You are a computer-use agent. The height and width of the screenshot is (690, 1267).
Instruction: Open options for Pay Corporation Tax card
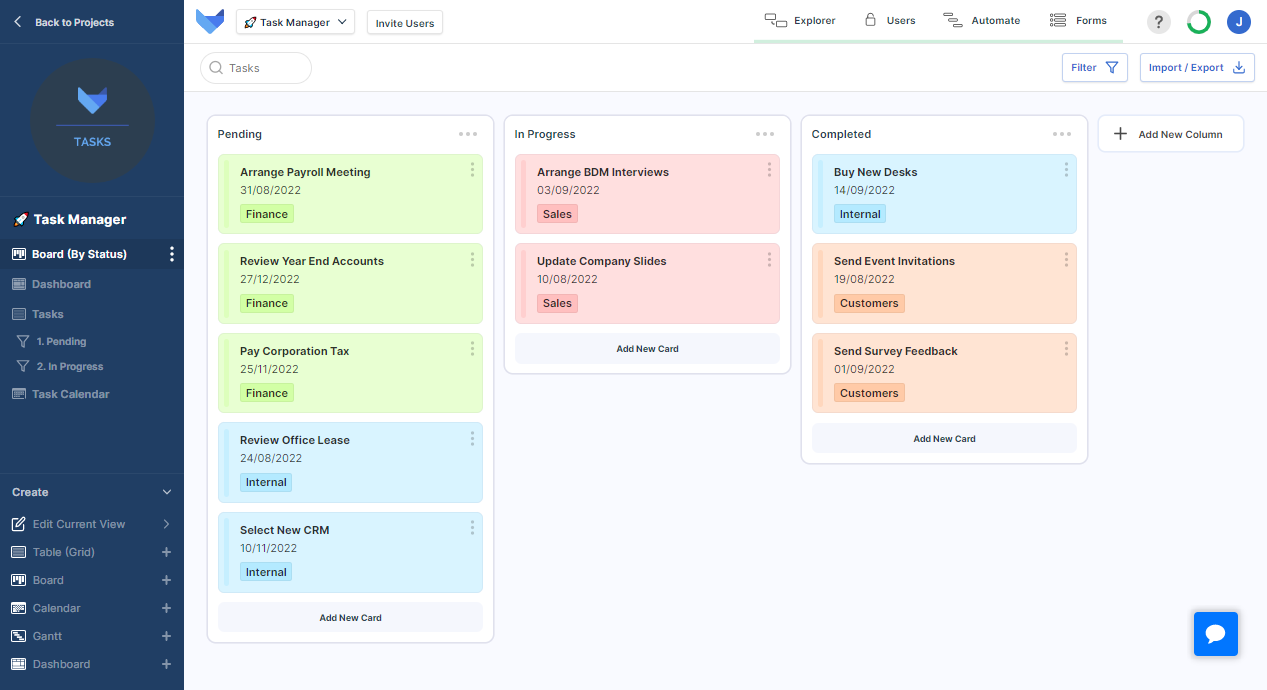pos(472,349)
